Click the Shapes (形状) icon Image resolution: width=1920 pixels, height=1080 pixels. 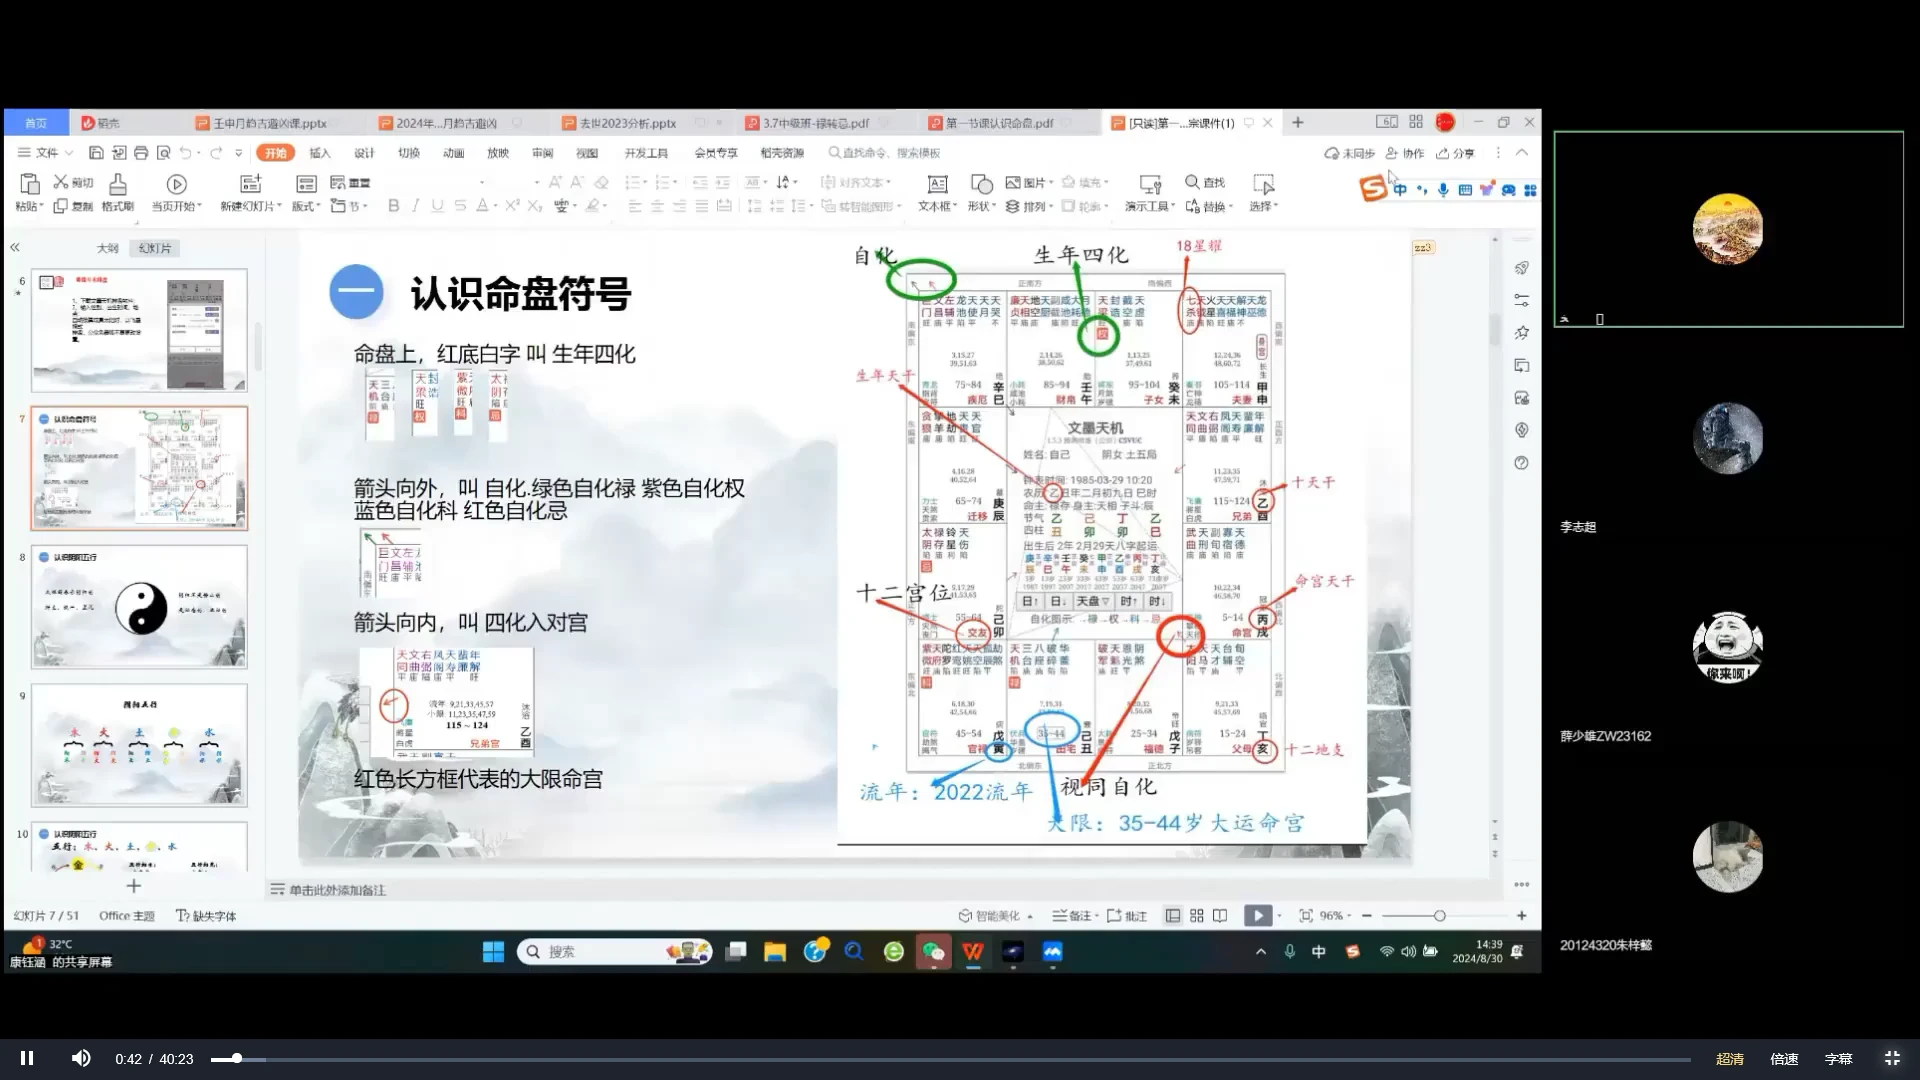pos(981,184)
